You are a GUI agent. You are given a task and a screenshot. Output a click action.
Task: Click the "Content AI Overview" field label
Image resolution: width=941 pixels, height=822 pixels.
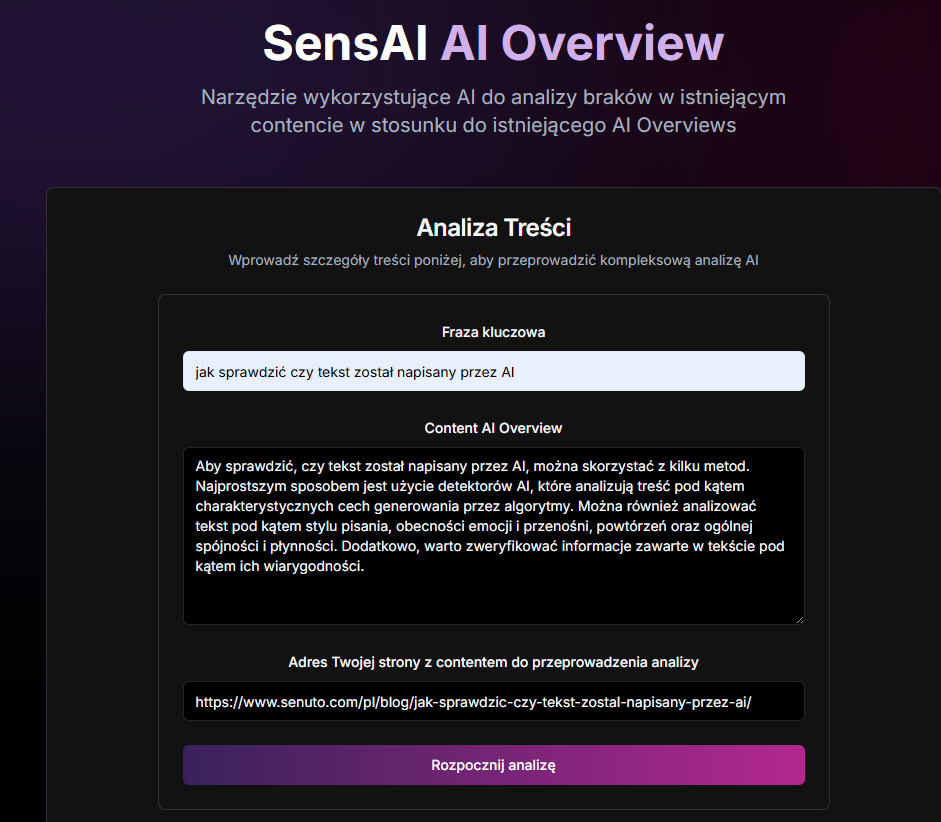[x=493, y=428]
